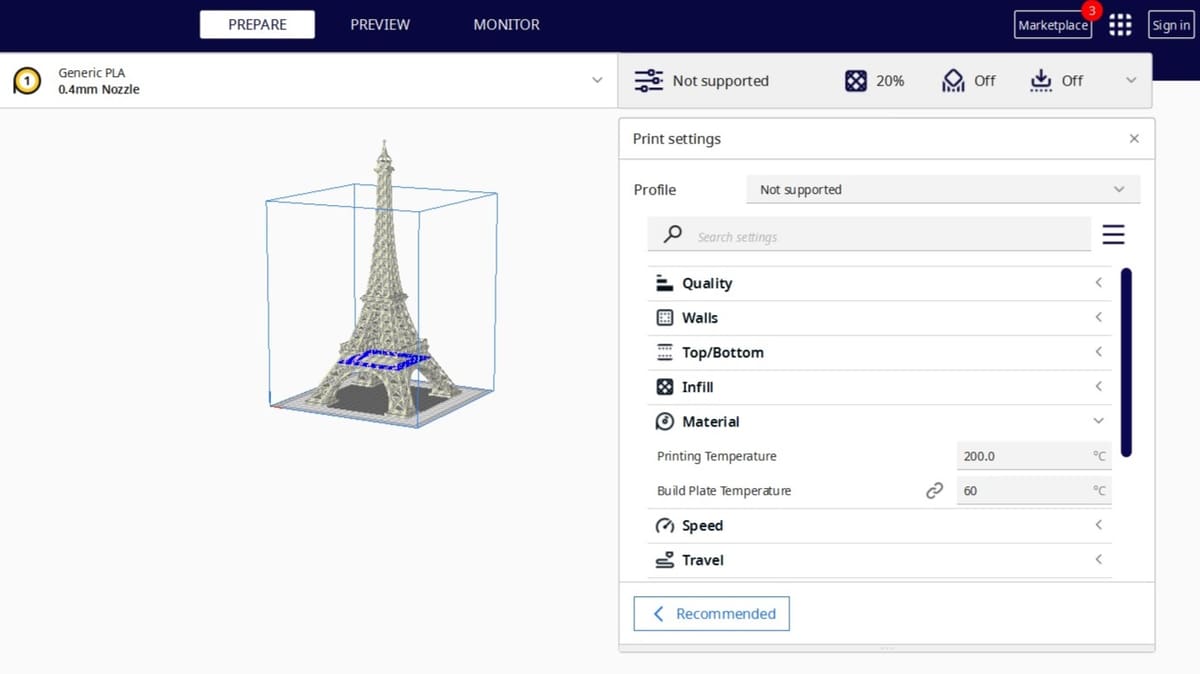Image resolution: width=1200 pixels, height=674 pixels.
Task: Expand the Speed settings section
Action: (1098, 525)
